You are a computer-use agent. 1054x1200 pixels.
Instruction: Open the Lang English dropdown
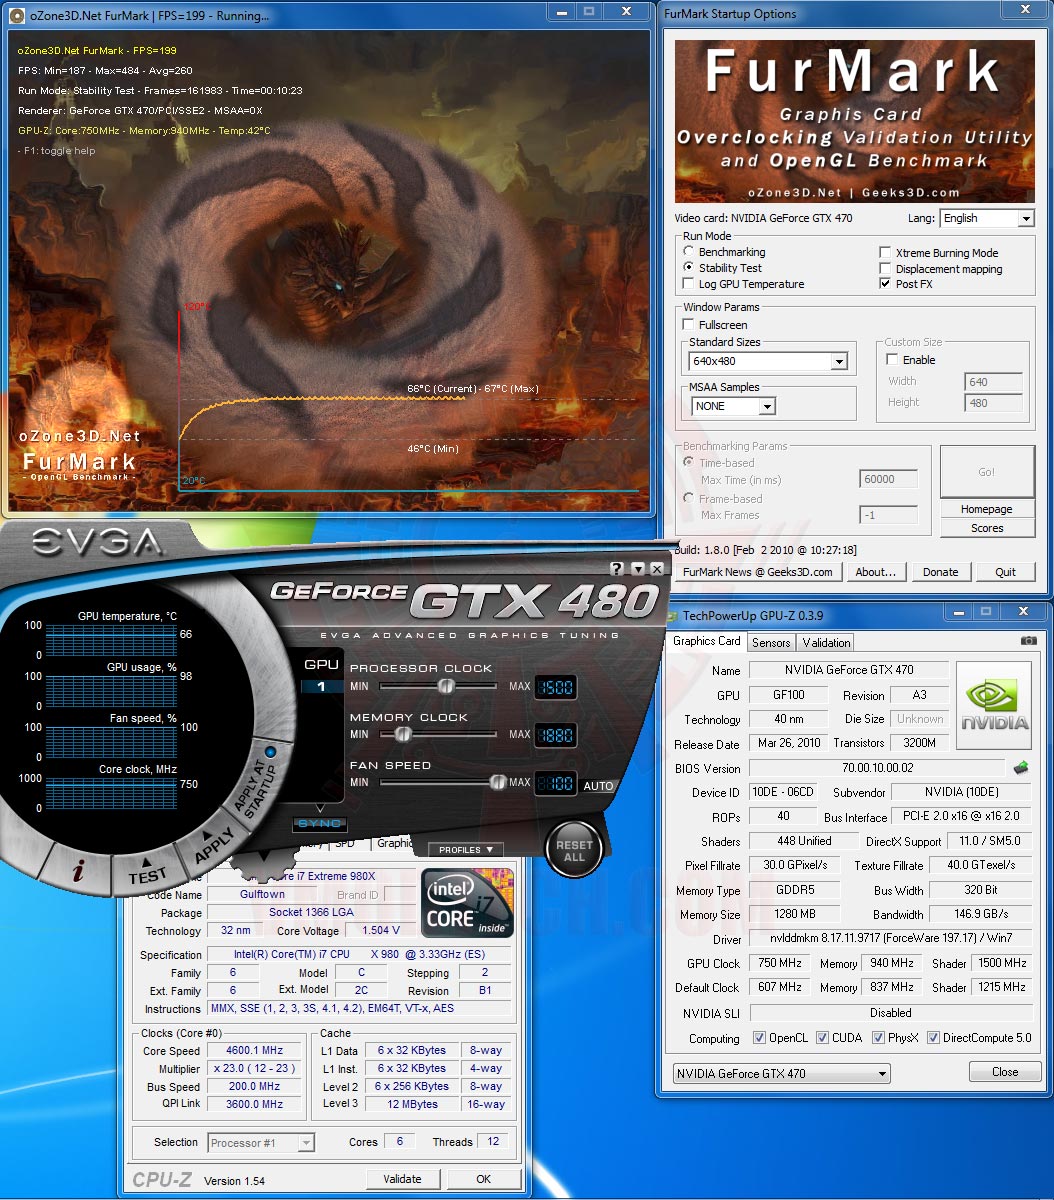click(986, 218)
